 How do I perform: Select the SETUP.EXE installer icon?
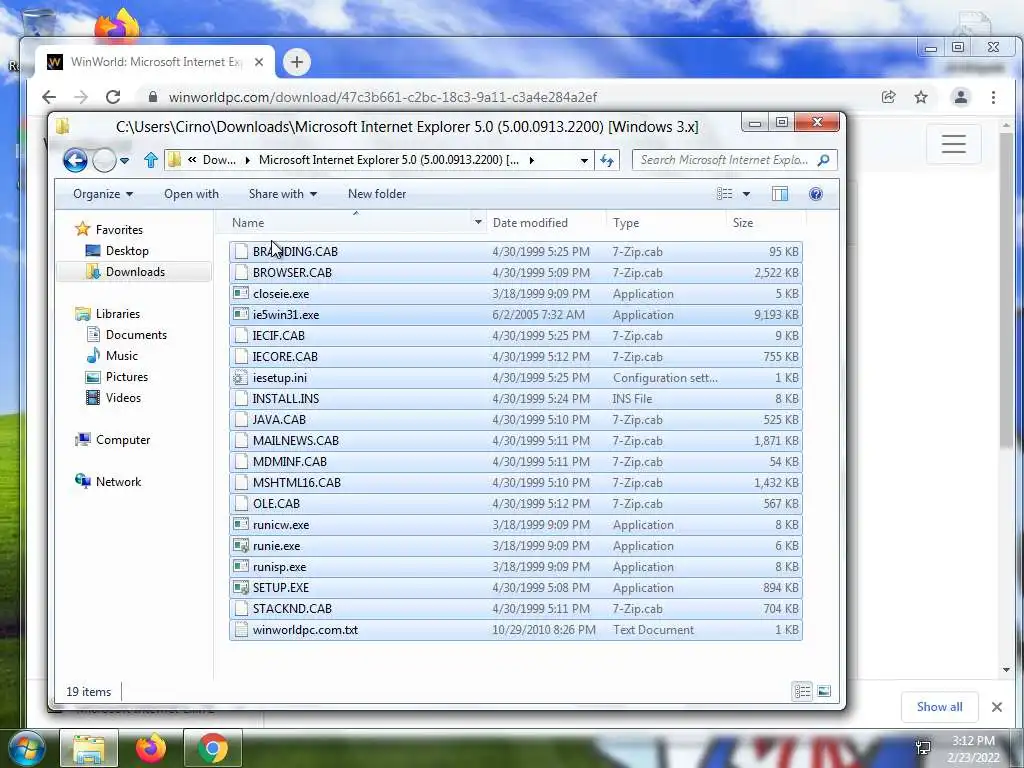pyautogui.click(x=241, y=587)
